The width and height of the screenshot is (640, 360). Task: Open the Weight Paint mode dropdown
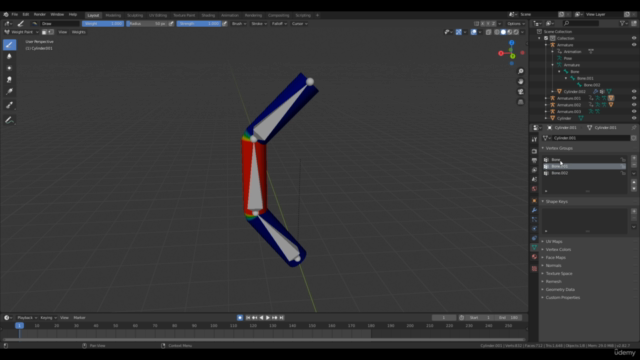point(21,32)
